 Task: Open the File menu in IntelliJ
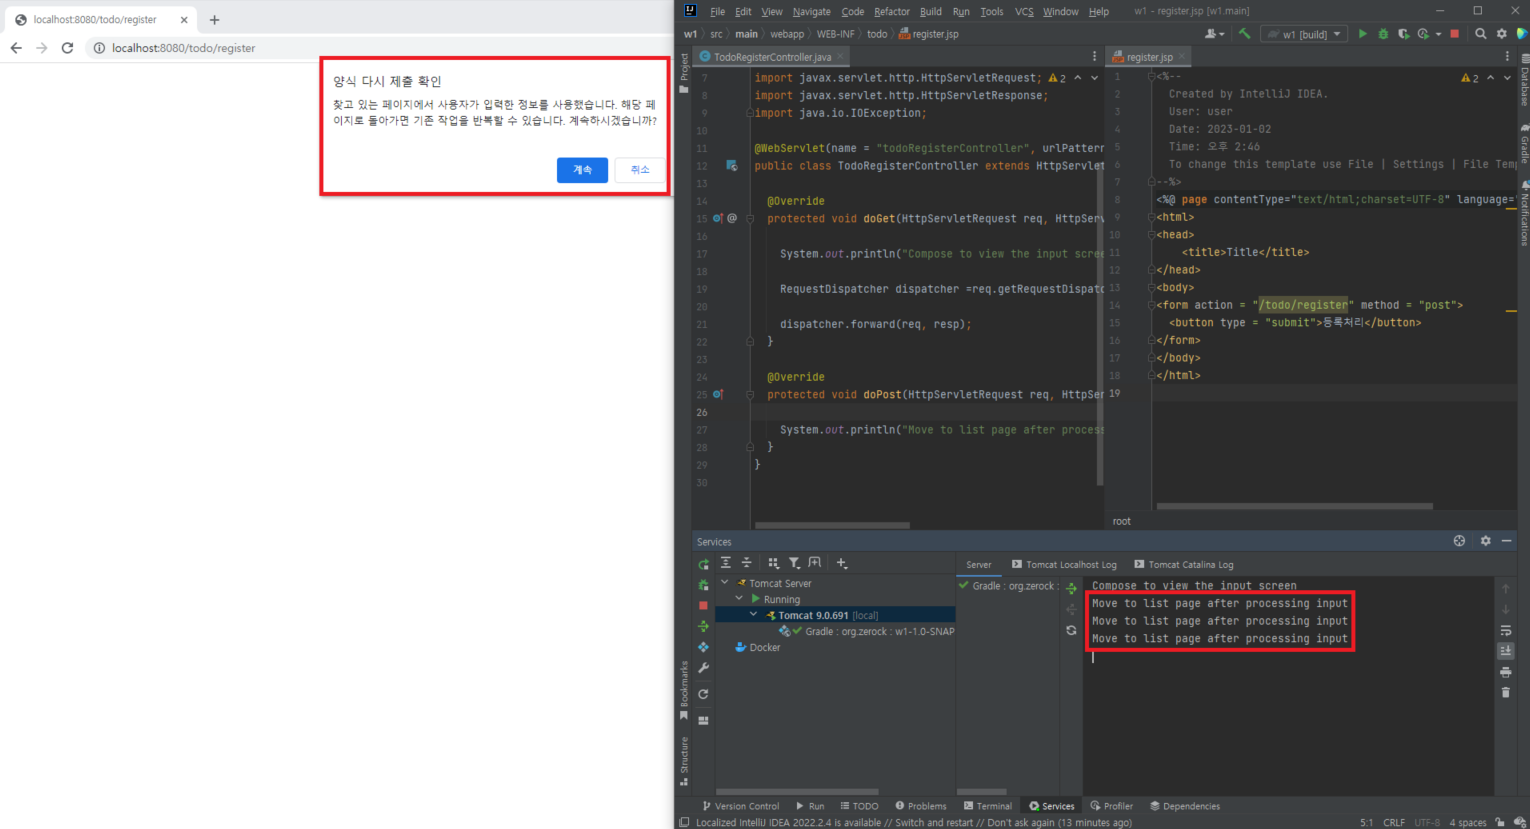pyautogui.click(x=717, y=12)
